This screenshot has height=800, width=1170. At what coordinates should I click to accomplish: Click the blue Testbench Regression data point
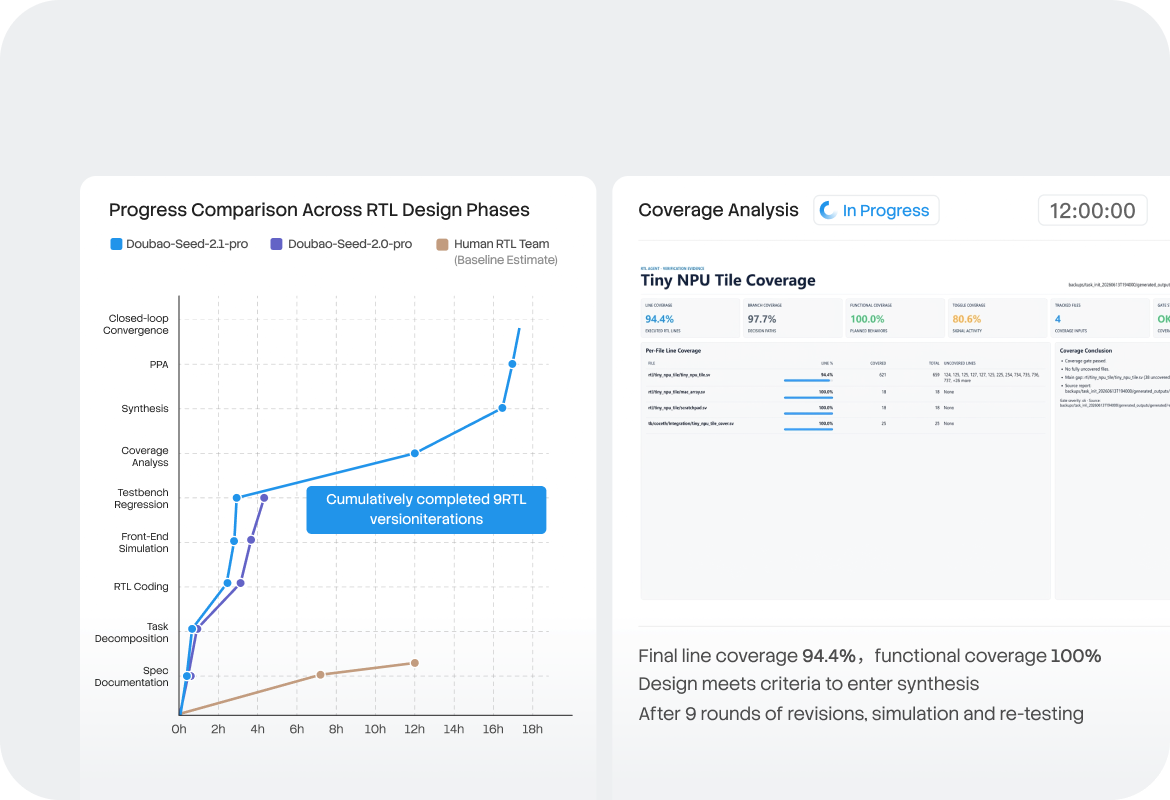tap(237, 498)
